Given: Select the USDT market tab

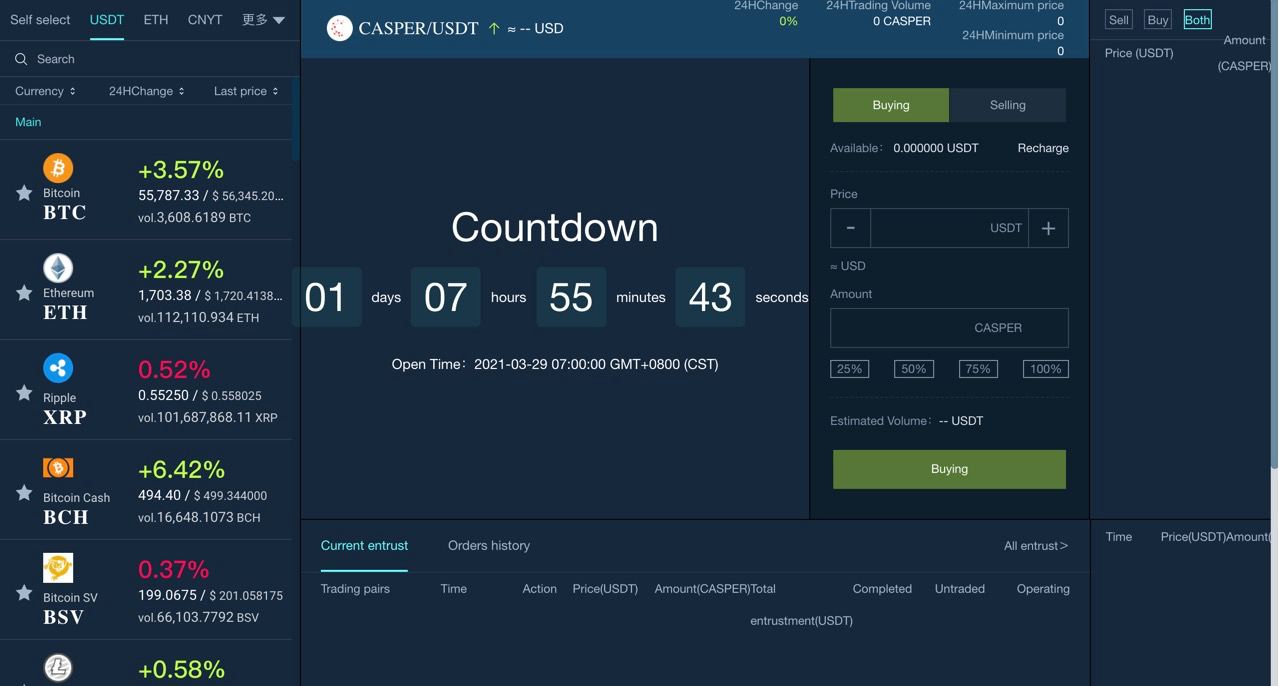Looking at the screenshot, I should 107,20.
